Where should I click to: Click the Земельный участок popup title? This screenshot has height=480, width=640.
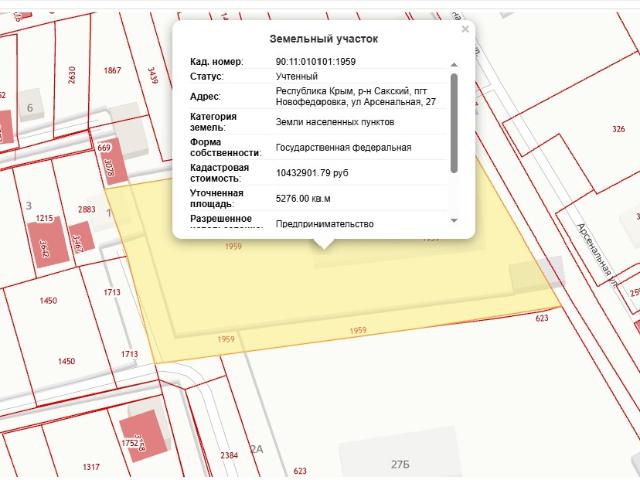coord(324,39)
